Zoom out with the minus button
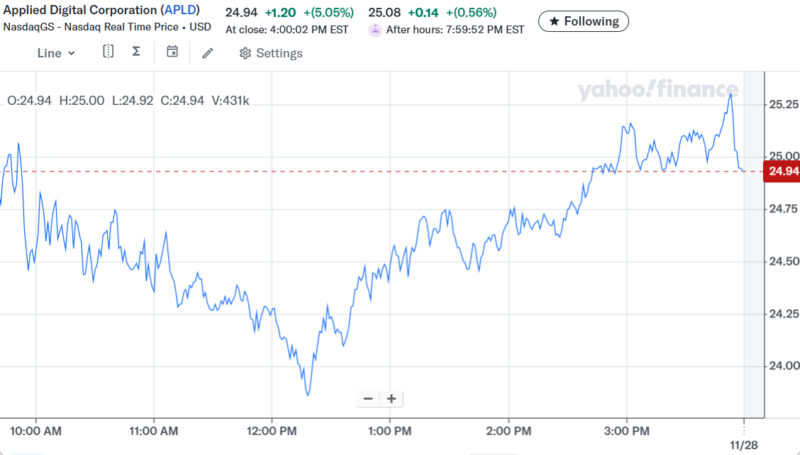Screen dimensions: 800x455 (368, 398)
